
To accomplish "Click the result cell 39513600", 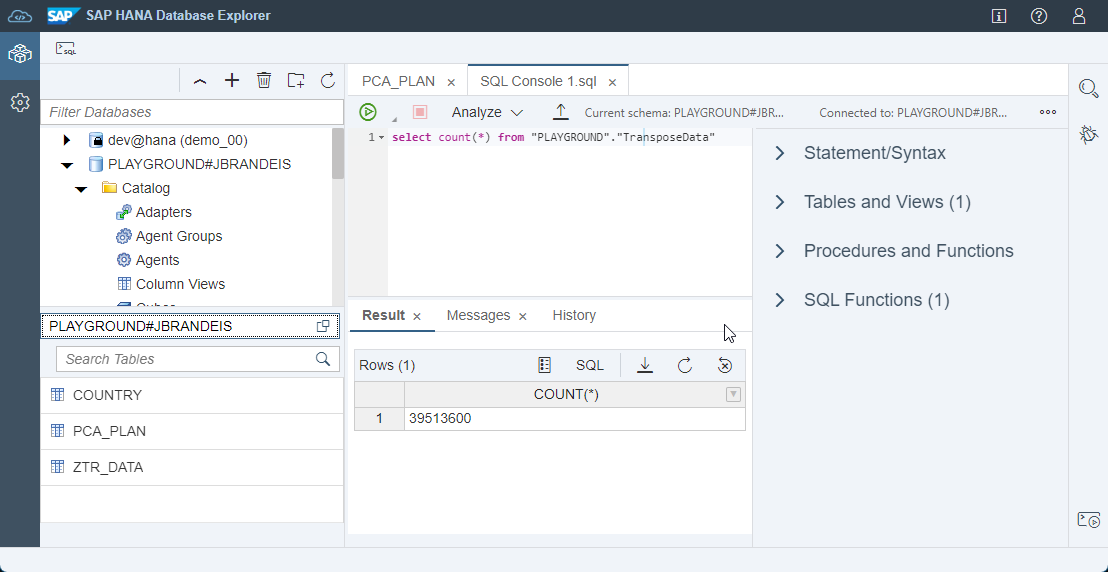I will click(x=574, y=419).
